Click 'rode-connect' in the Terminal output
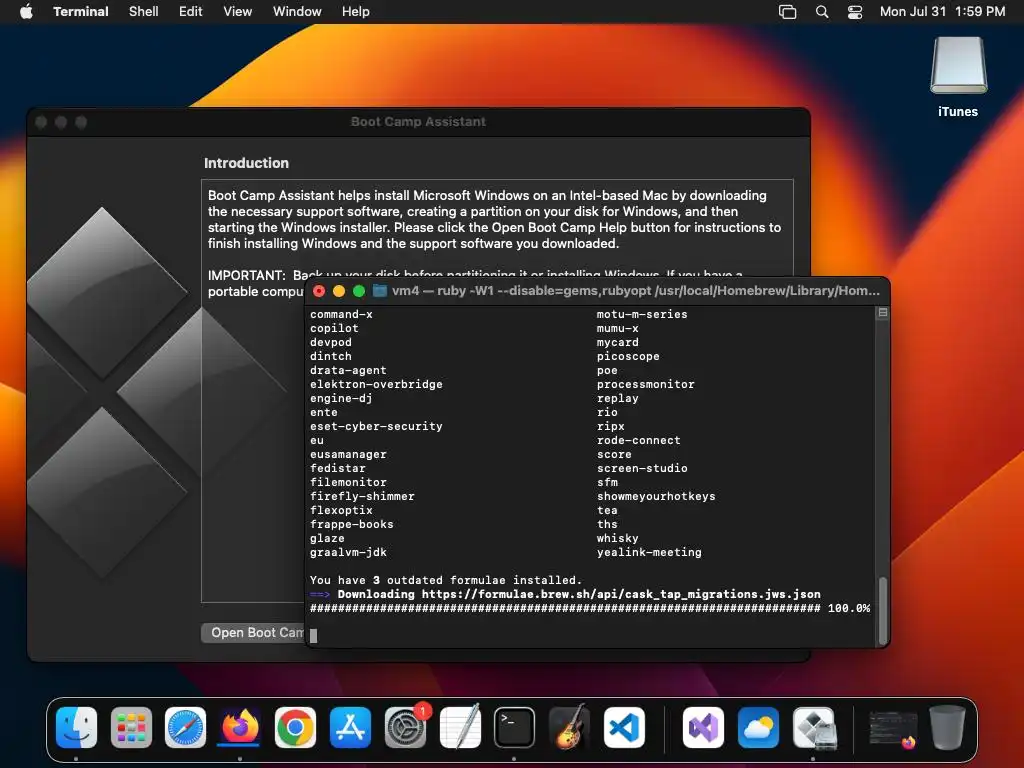Viewport: 1024px width, 768px height. (x=638, y=440)
